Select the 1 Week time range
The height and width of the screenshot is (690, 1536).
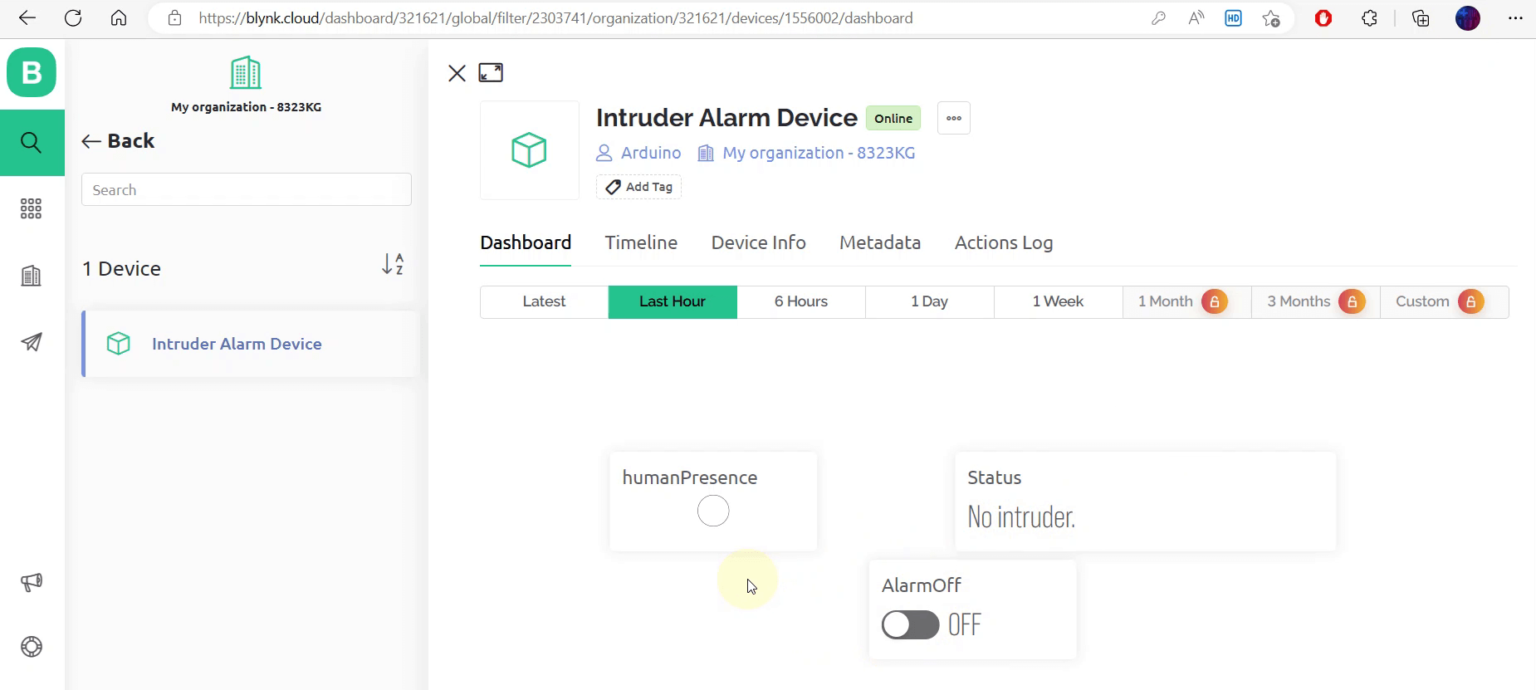(1058, 301)
